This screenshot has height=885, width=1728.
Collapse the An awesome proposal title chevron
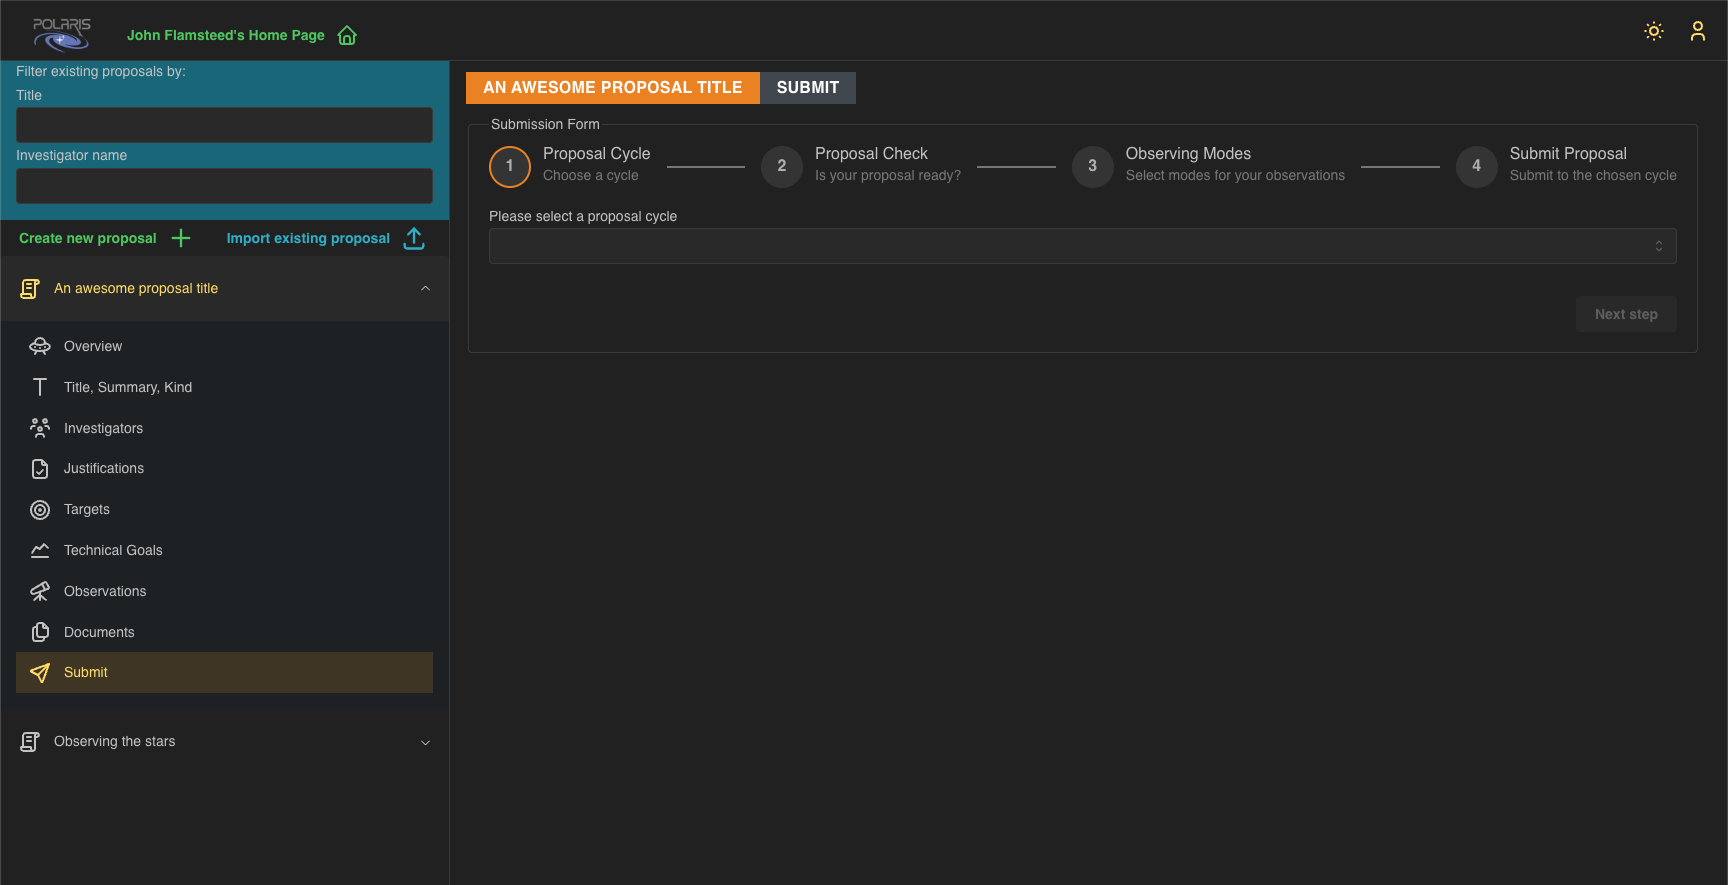click(x=425, y=289)
